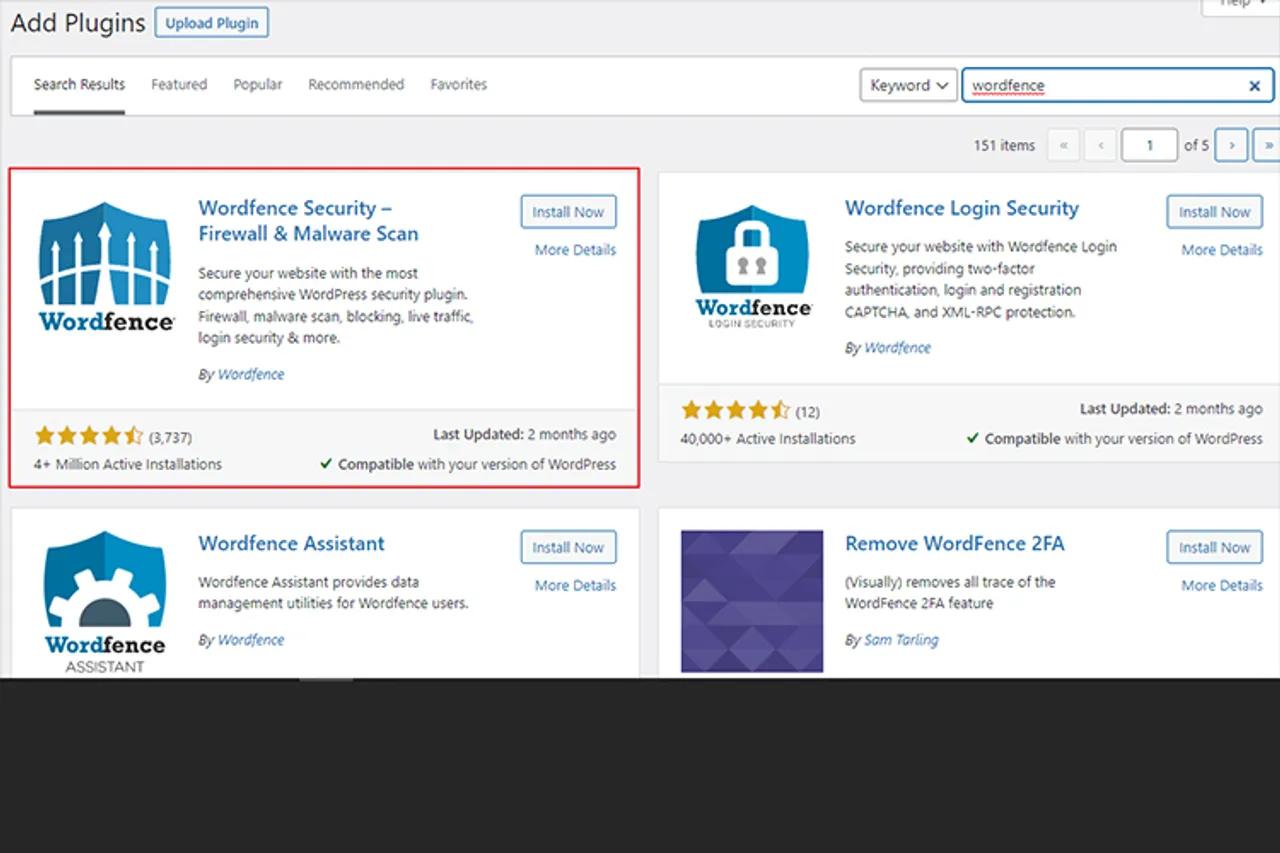Open More Details for Wordfence Security
1280x853 pixels.
(575, 250)
